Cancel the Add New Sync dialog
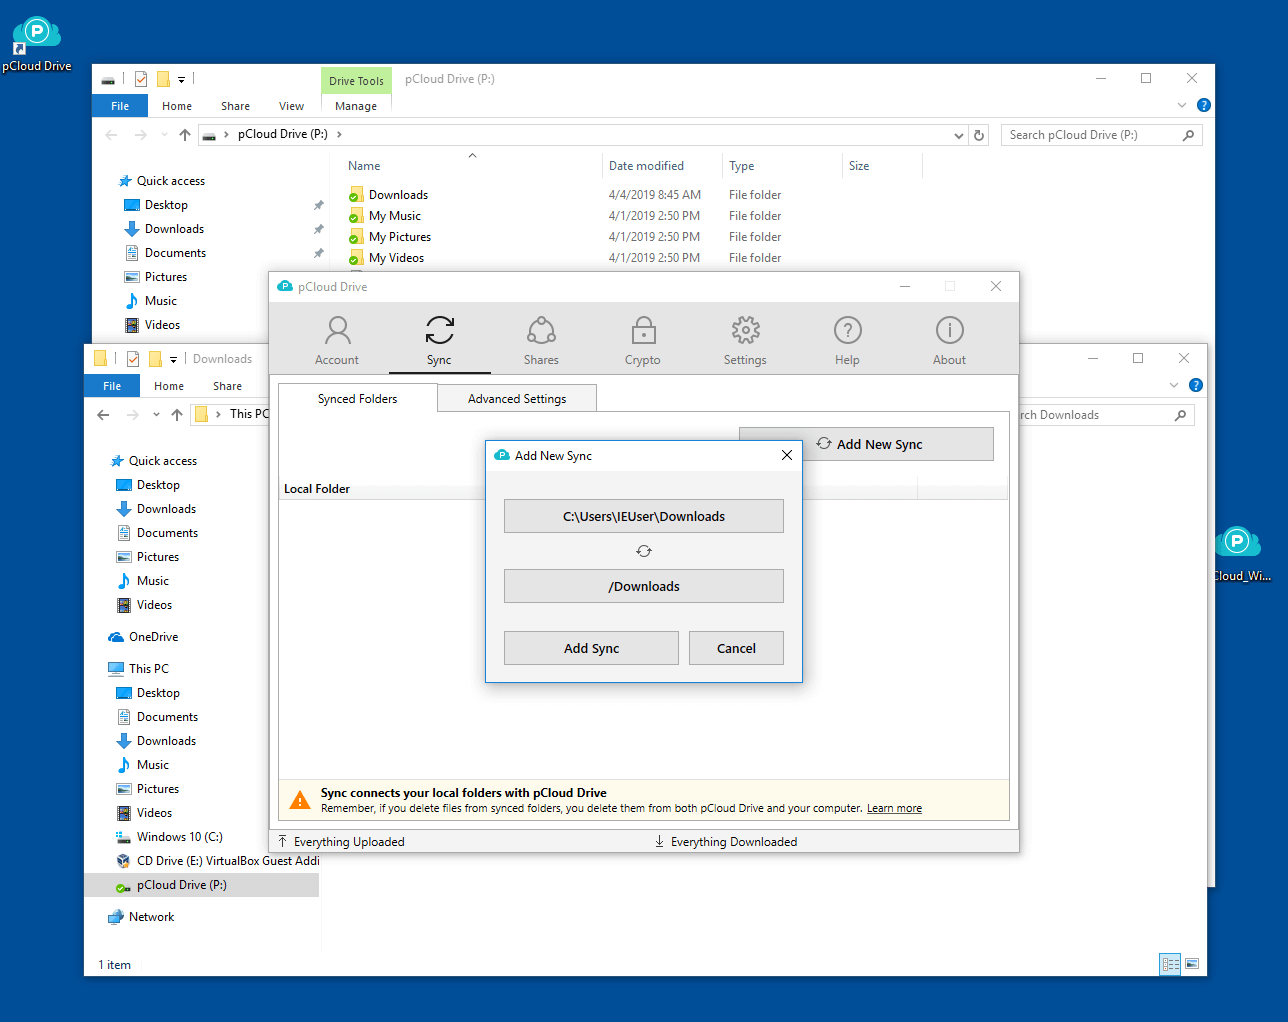Screen dimensions: 1288x1022 pyautogui.click(x=736, y=648)
